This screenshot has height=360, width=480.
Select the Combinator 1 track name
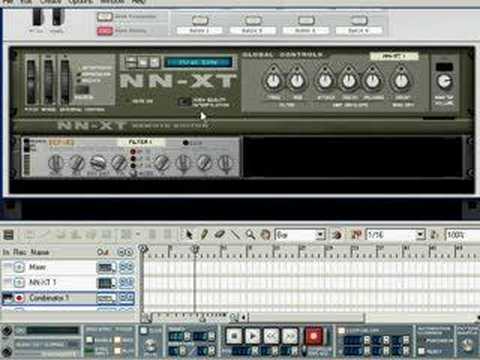(49, 298)
